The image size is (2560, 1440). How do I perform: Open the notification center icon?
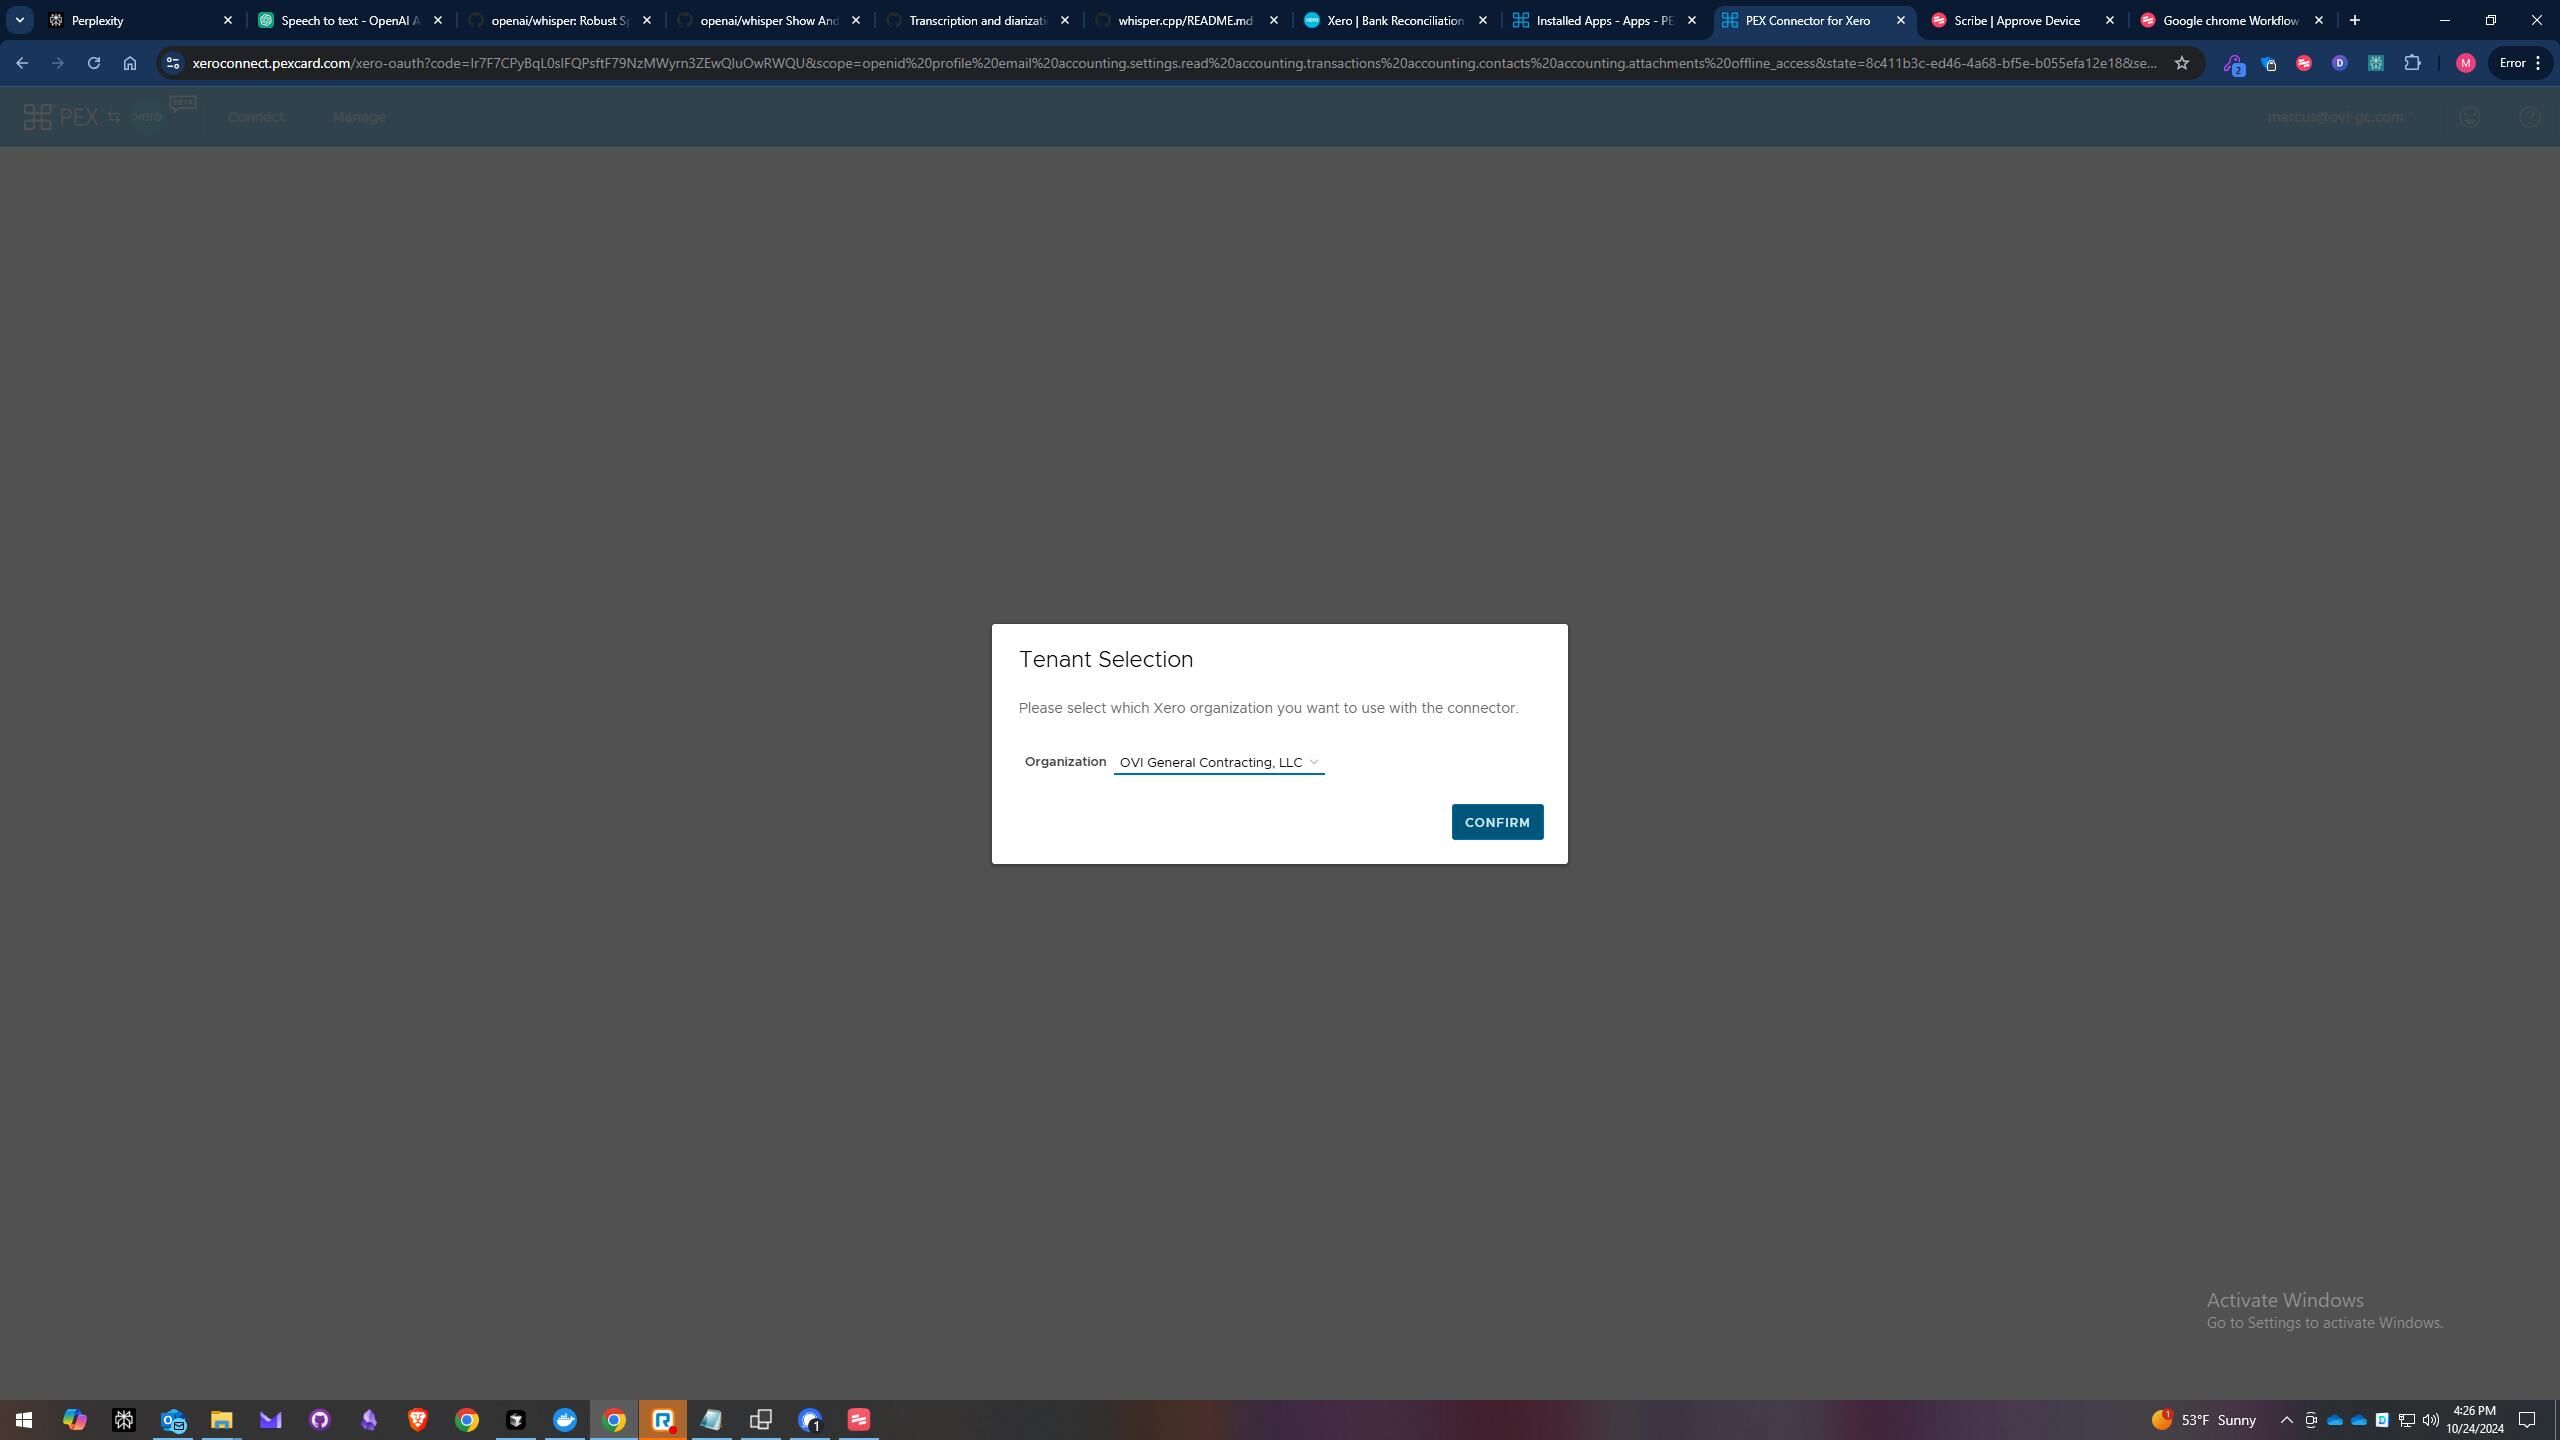point(2527,1420)
